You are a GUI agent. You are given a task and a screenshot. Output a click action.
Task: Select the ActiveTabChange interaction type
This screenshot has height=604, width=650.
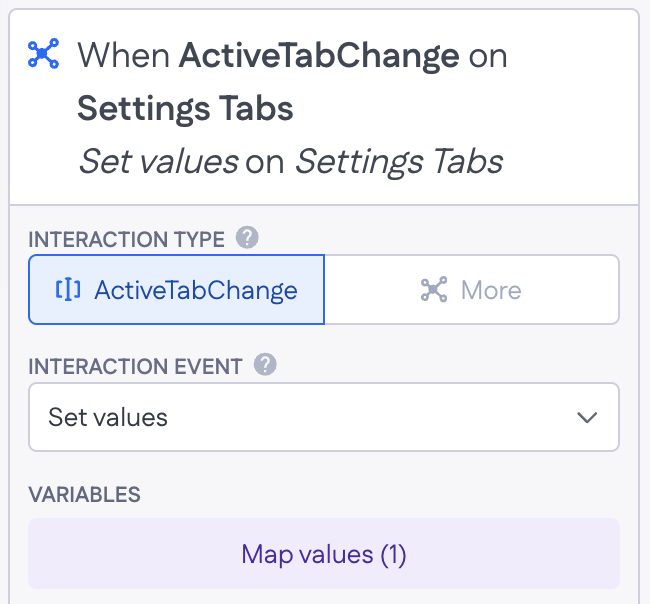(x=177, y=289)
